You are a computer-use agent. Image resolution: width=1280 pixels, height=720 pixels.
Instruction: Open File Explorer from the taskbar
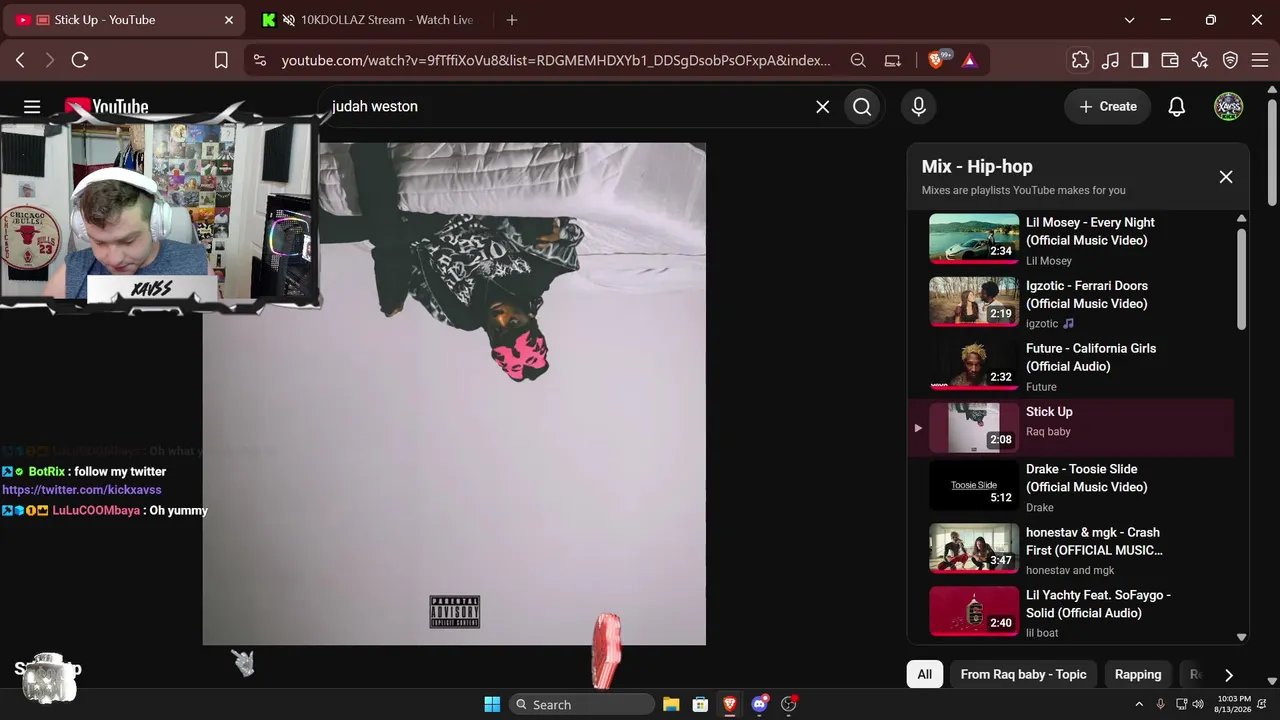point(671,704)
